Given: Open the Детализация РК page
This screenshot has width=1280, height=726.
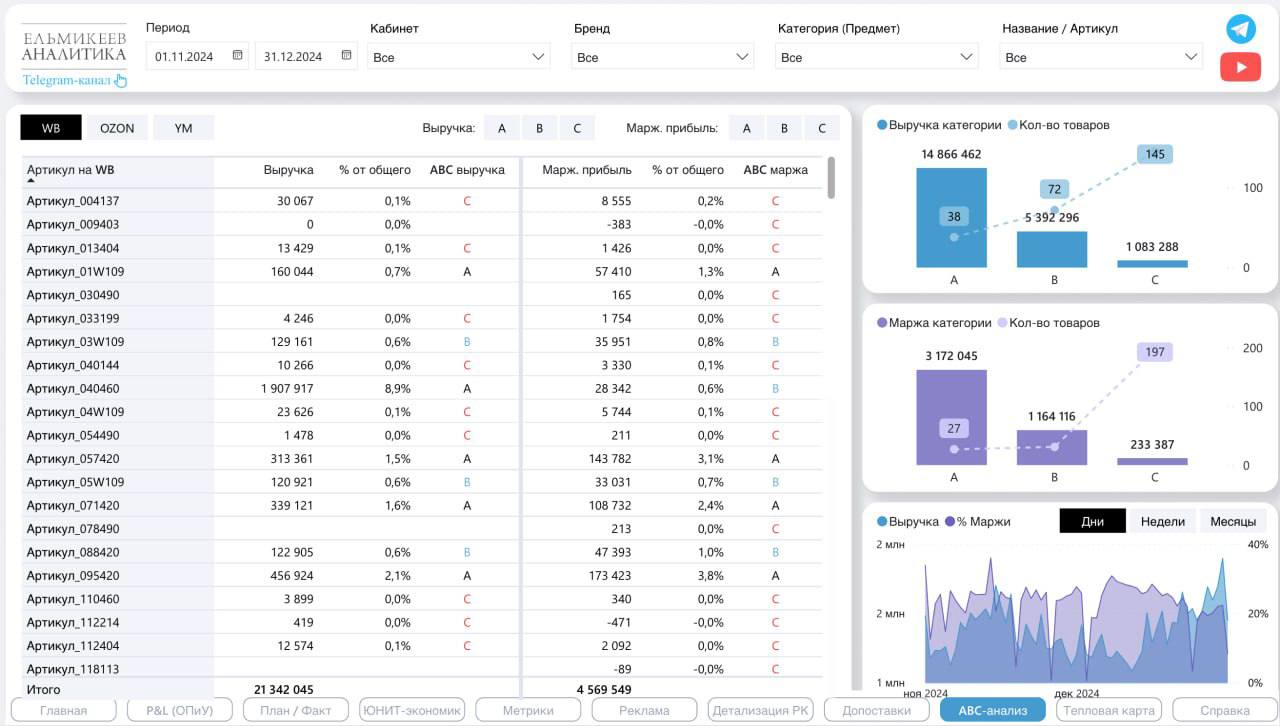Looking at the screenshot, I should [761, 710].
